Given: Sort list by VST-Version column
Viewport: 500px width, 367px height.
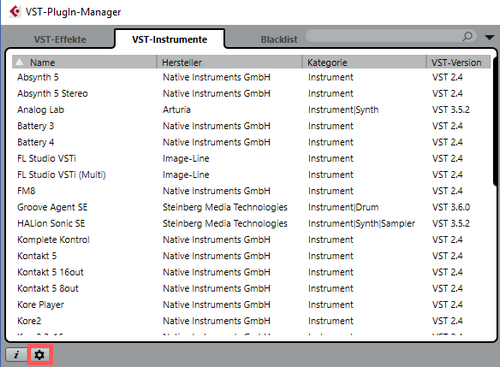Looking at the screenshot, I should 458,62.
